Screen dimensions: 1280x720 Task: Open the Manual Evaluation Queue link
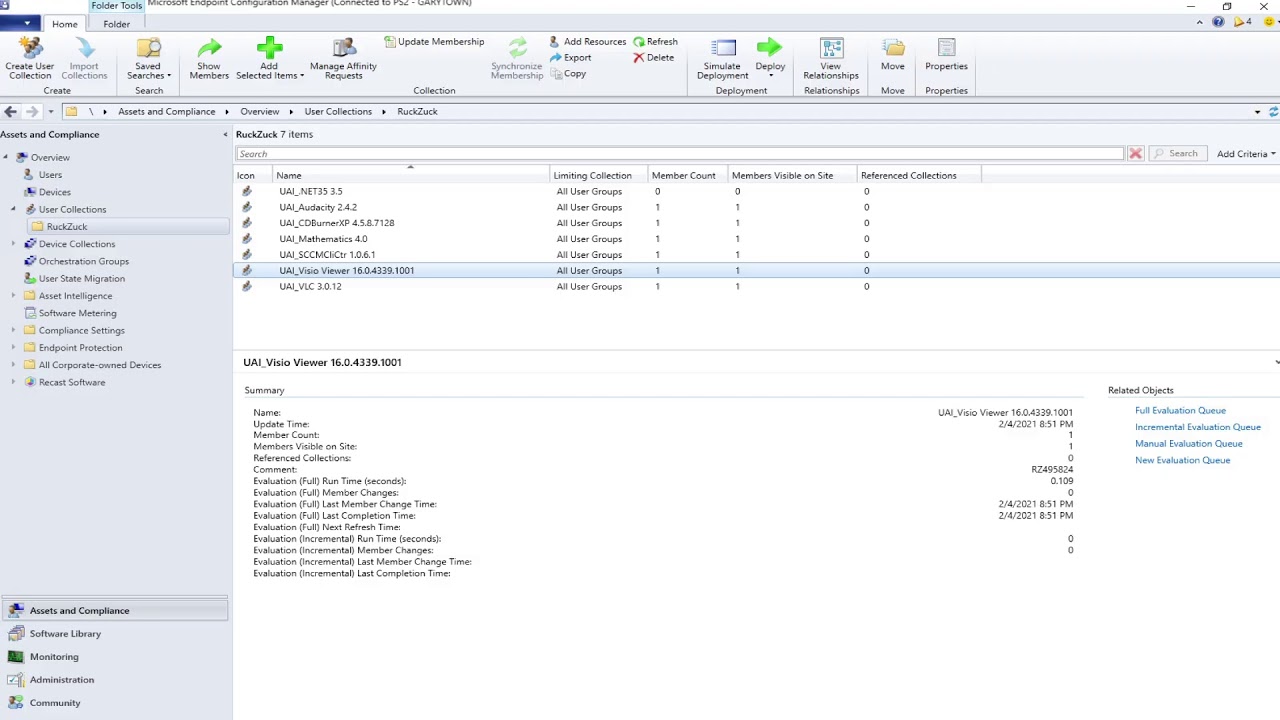(x=1189, y=444)
